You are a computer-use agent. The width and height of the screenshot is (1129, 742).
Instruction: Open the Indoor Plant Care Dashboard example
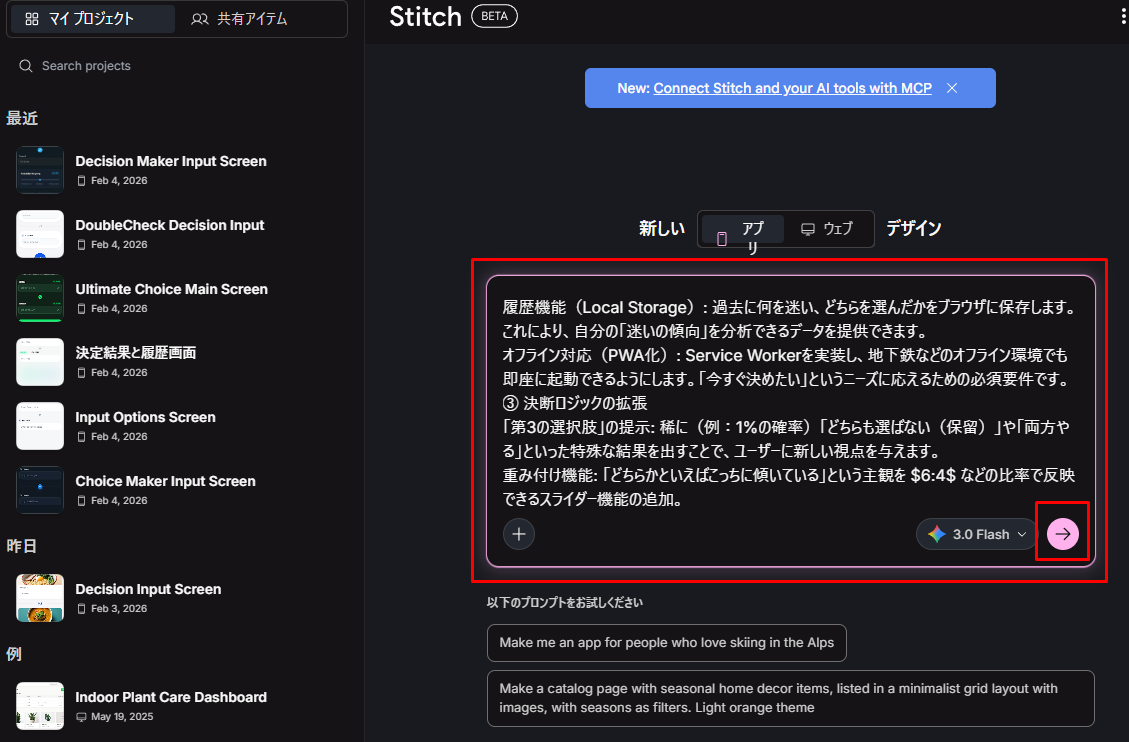pos(170,697)
